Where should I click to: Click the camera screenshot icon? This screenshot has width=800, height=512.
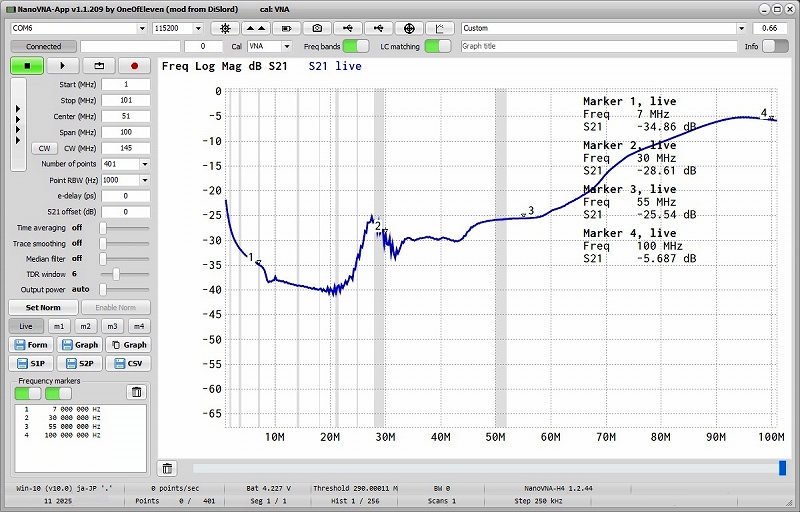point(318,28)
